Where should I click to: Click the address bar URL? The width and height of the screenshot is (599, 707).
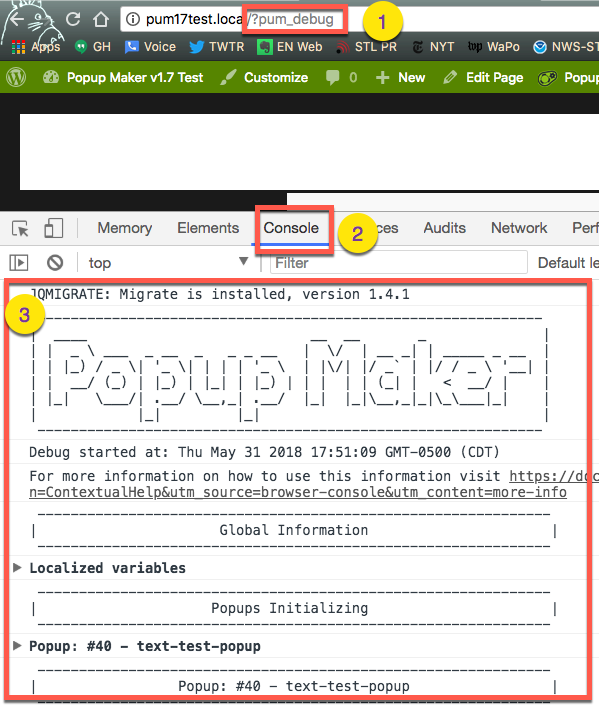240,19
